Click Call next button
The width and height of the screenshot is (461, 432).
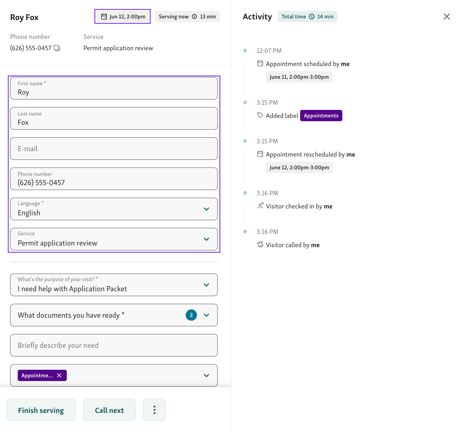109,410
